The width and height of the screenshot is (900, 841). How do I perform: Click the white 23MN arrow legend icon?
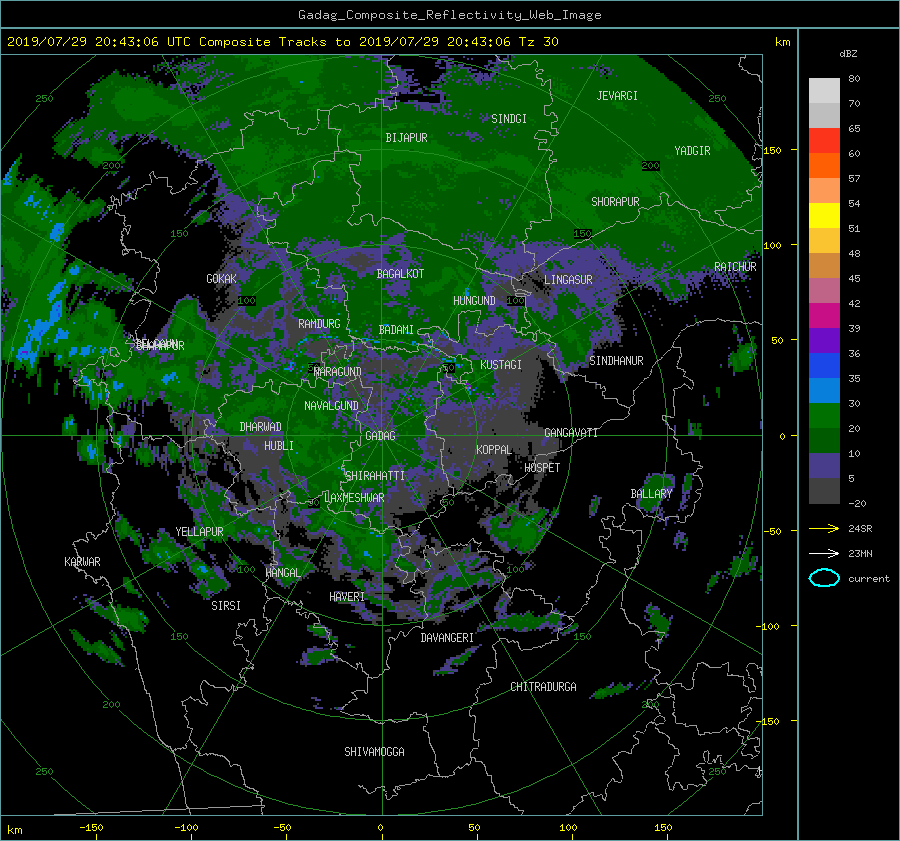pyautogui.click(x=824, y=554)
